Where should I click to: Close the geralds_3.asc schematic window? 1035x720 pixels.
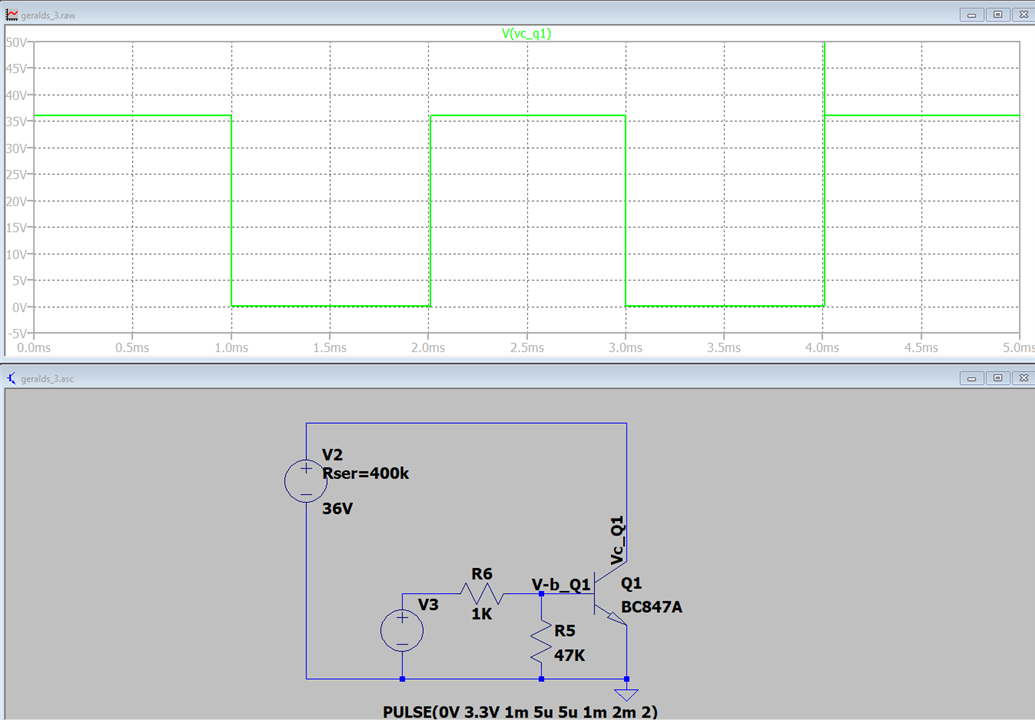pyautogui.click(x=1021, y=379)
